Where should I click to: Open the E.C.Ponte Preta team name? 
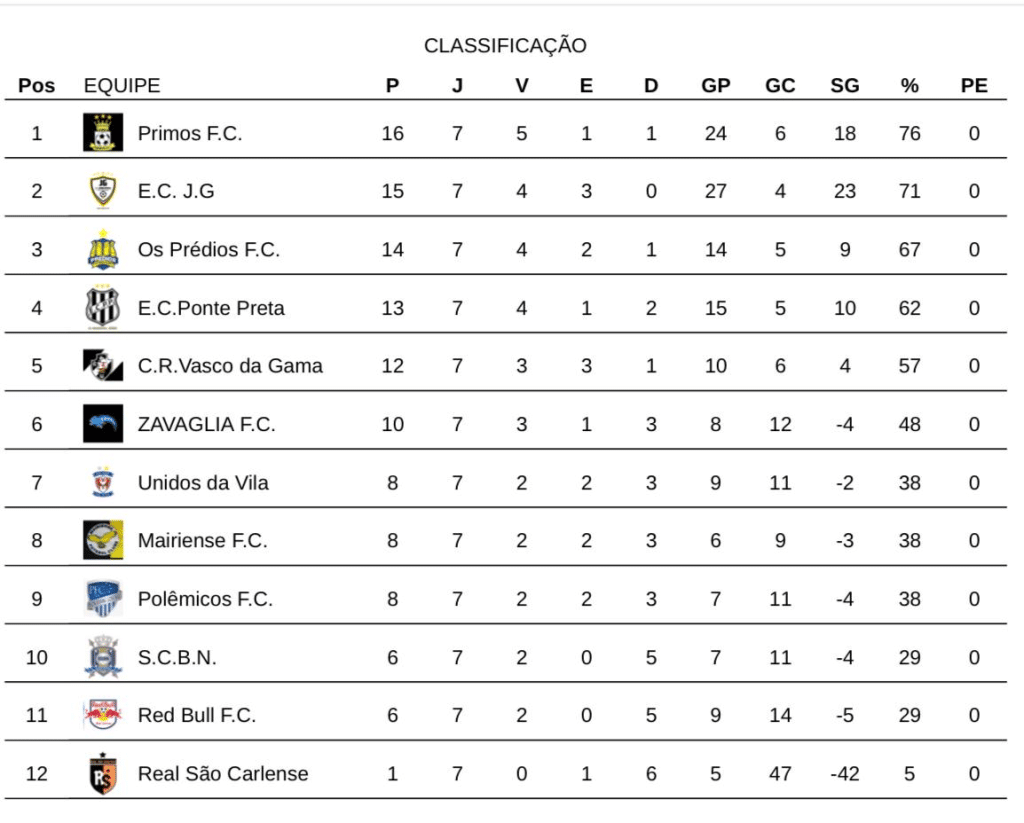click(211, 308)
